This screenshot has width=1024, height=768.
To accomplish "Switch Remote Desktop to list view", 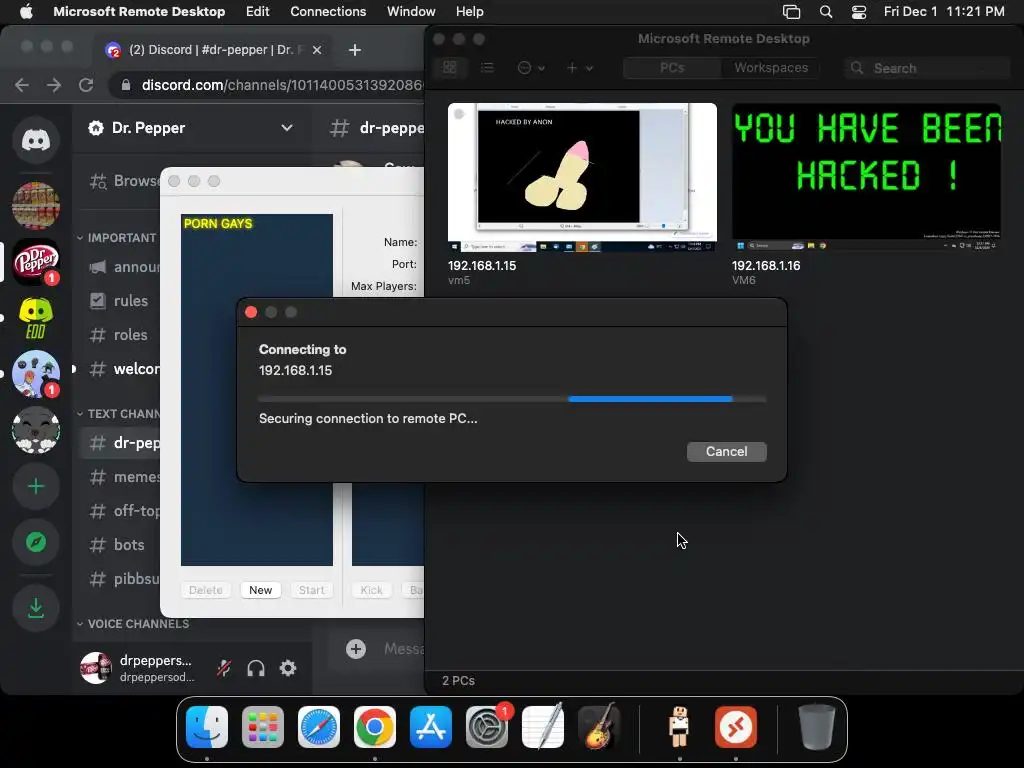I will coord(487,67).
